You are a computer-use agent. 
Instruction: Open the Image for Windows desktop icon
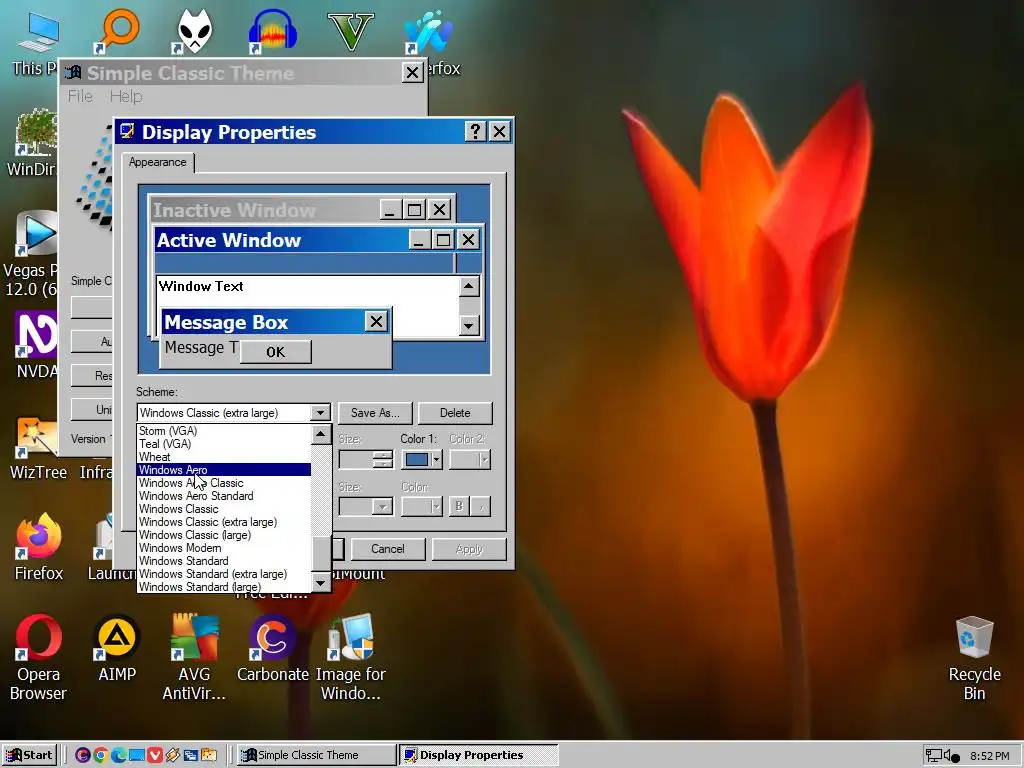click(x=351, y=637)
